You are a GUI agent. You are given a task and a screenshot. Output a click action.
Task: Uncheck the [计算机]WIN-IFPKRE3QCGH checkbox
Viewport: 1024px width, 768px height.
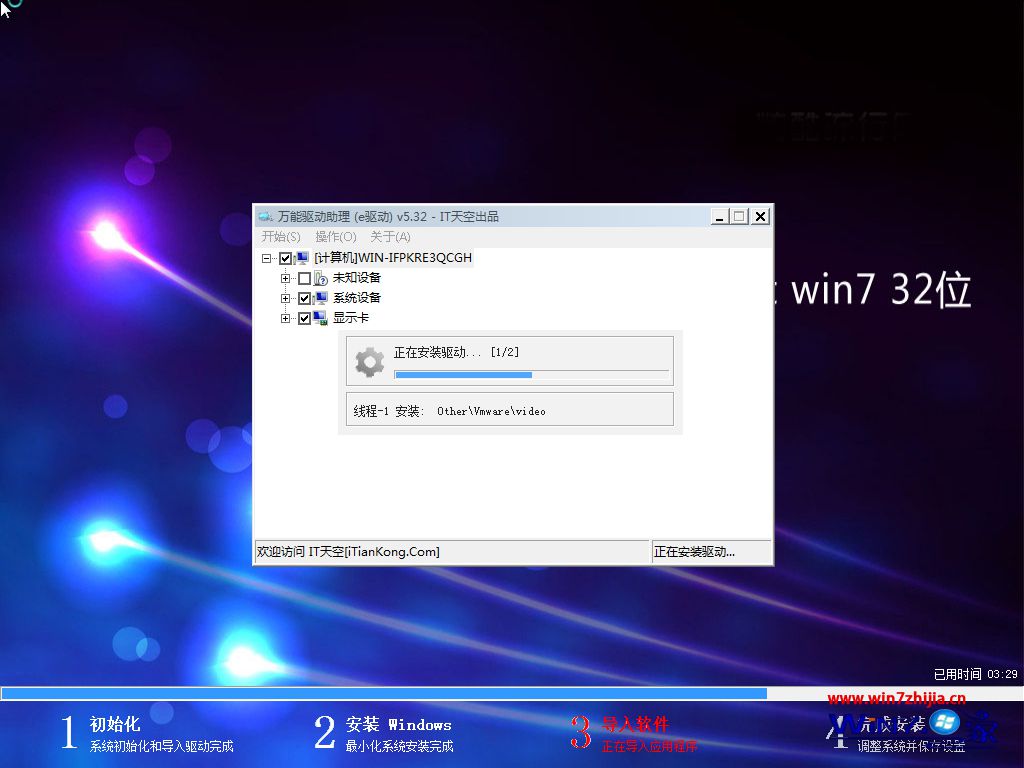point(285,258)
